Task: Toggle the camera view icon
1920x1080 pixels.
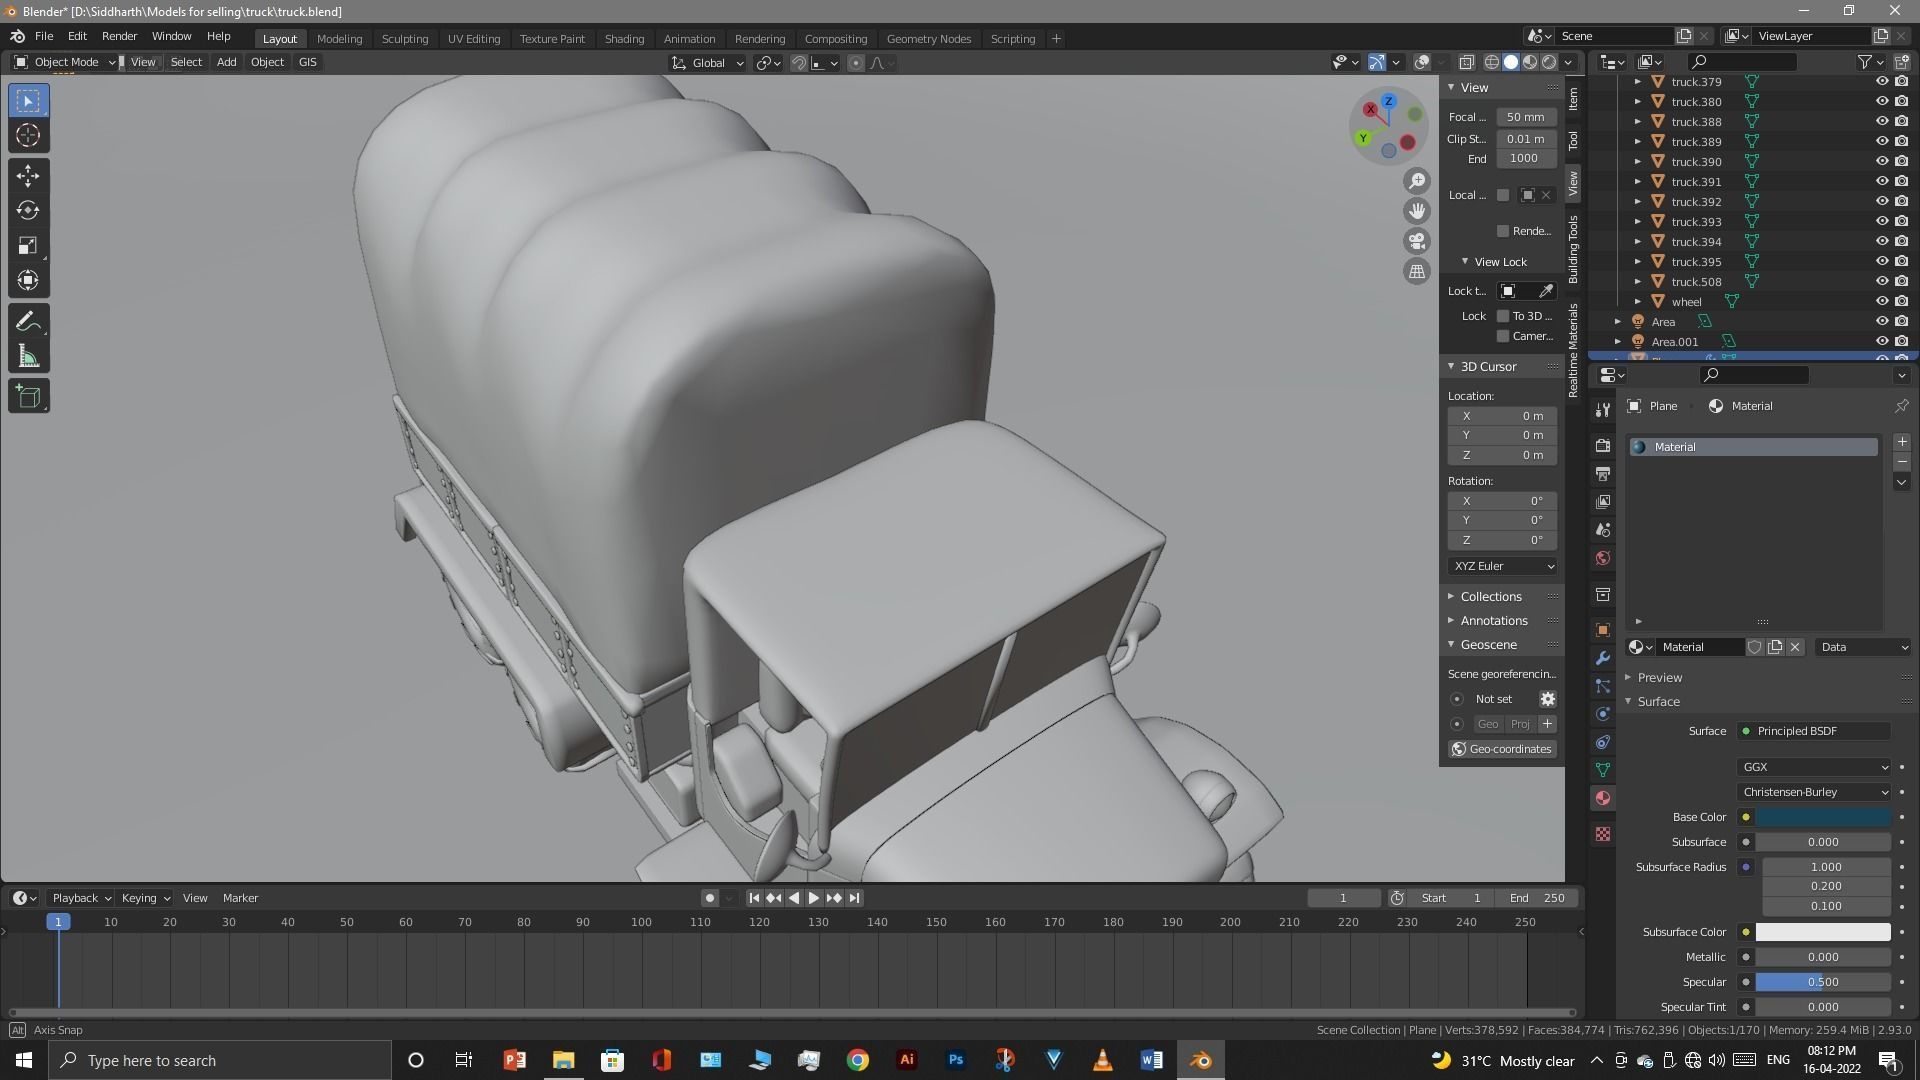Action: point(1417,241)
